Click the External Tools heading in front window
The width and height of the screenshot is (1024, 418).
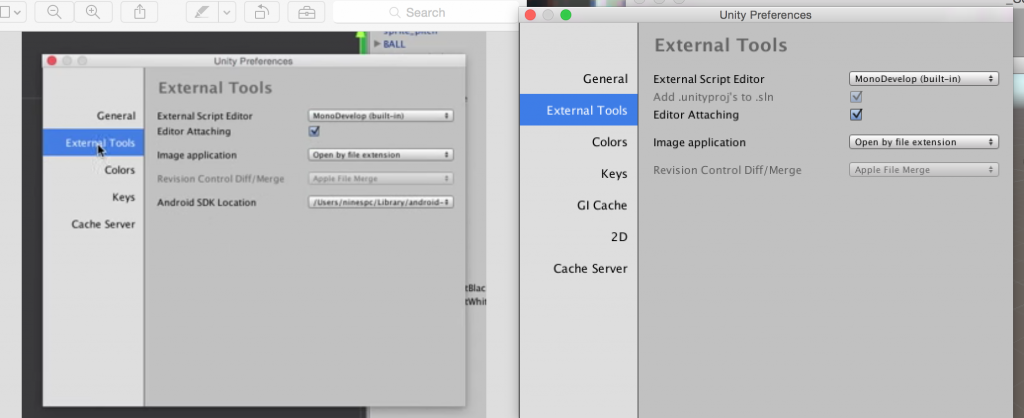720,45
